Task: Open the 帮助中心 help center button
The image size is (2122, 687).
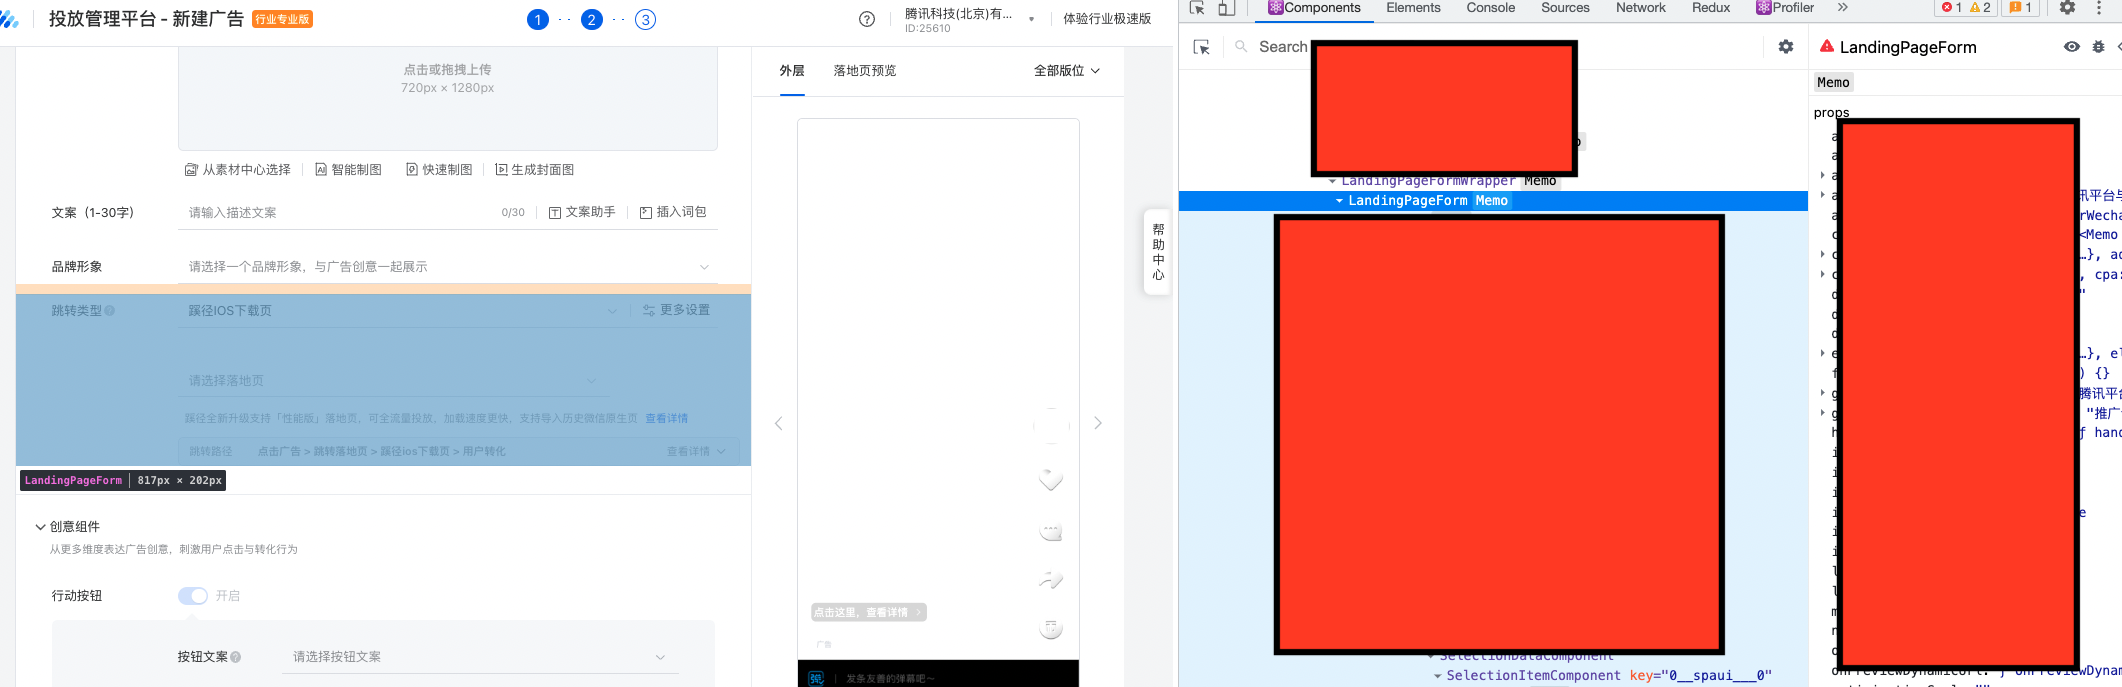Action: [x=1158, y=252]
